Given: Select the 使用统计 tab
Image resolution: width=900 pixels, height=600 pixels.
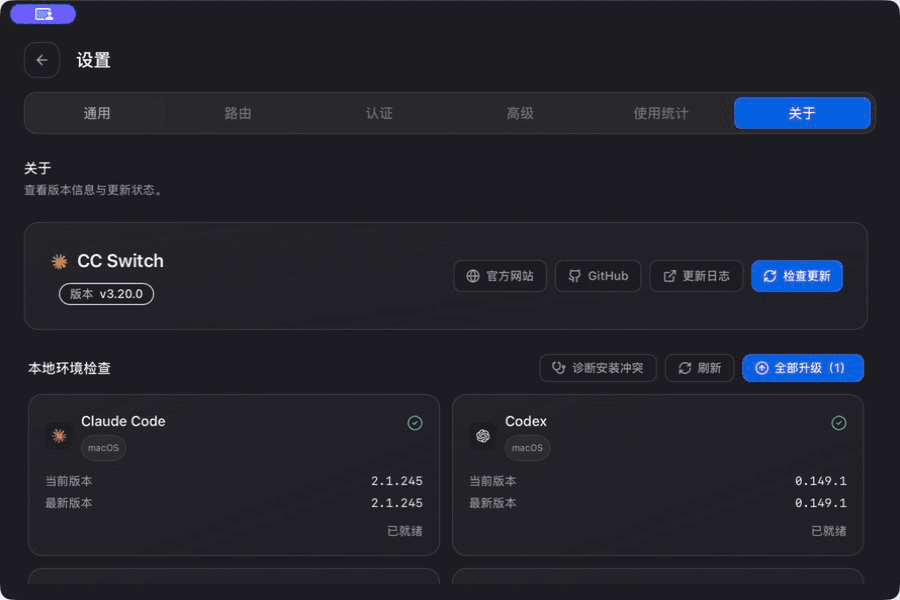Looking at the screenshot, I should coord(661,113).
